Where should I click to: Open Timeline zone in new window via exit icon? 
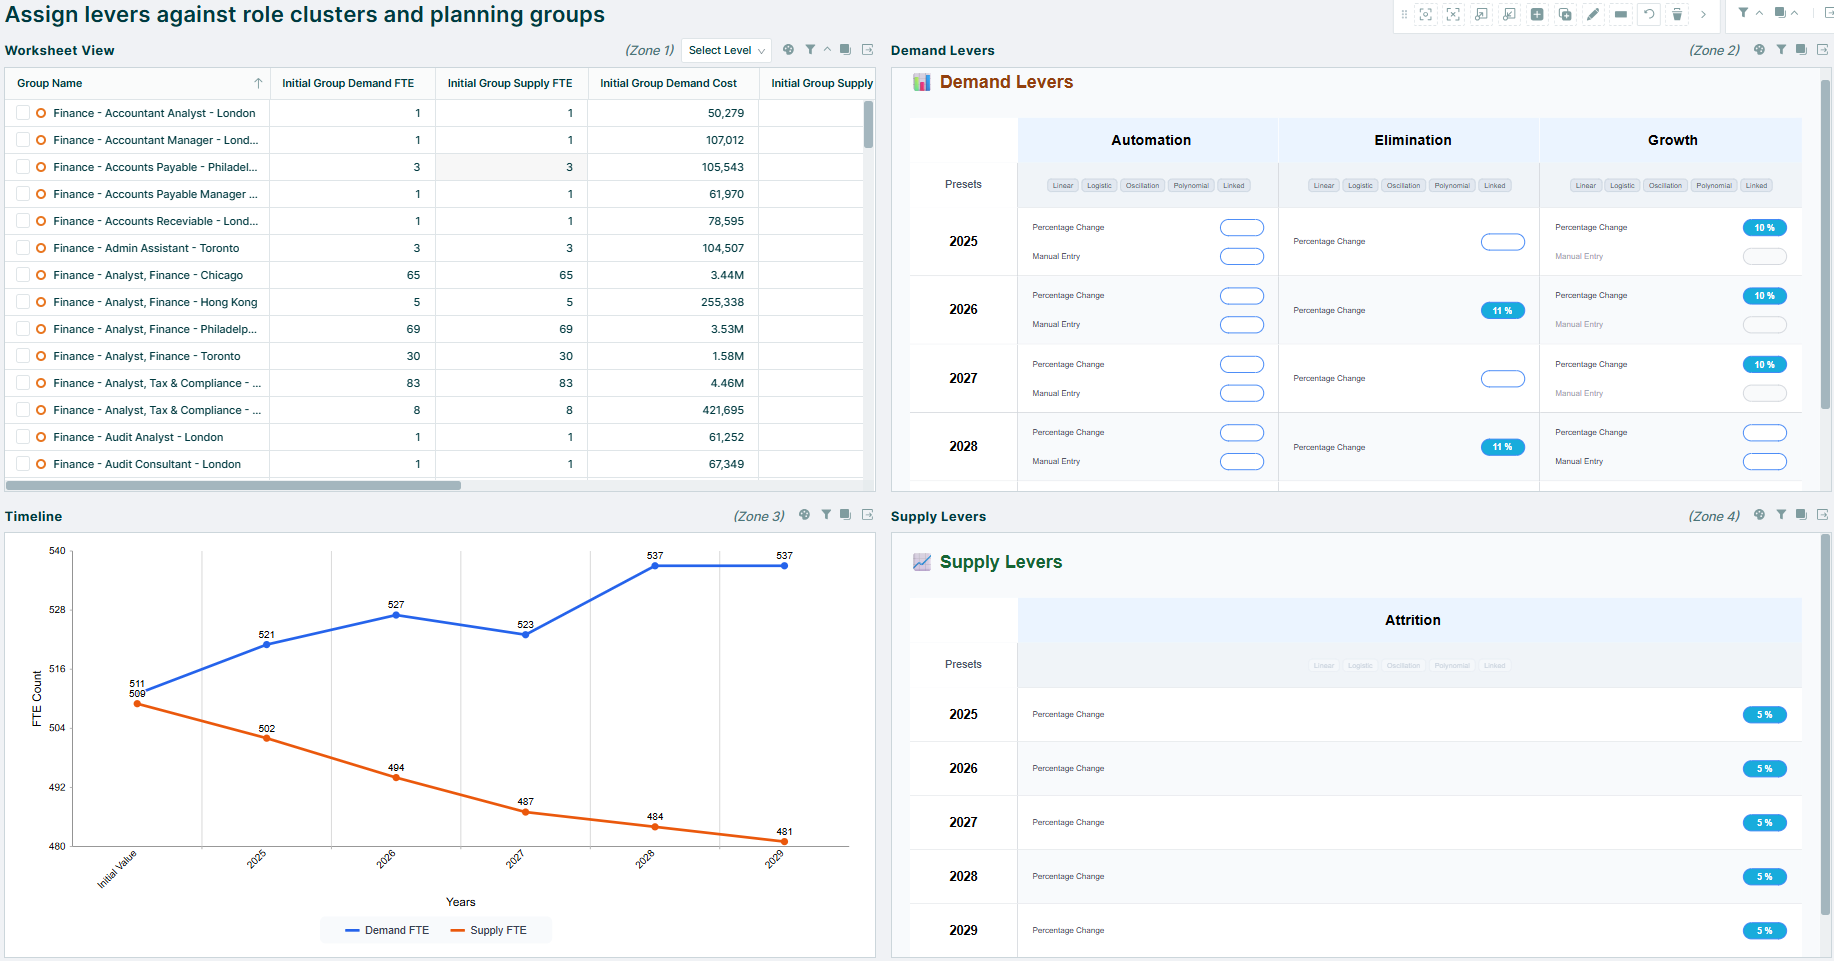coord(868,515)
